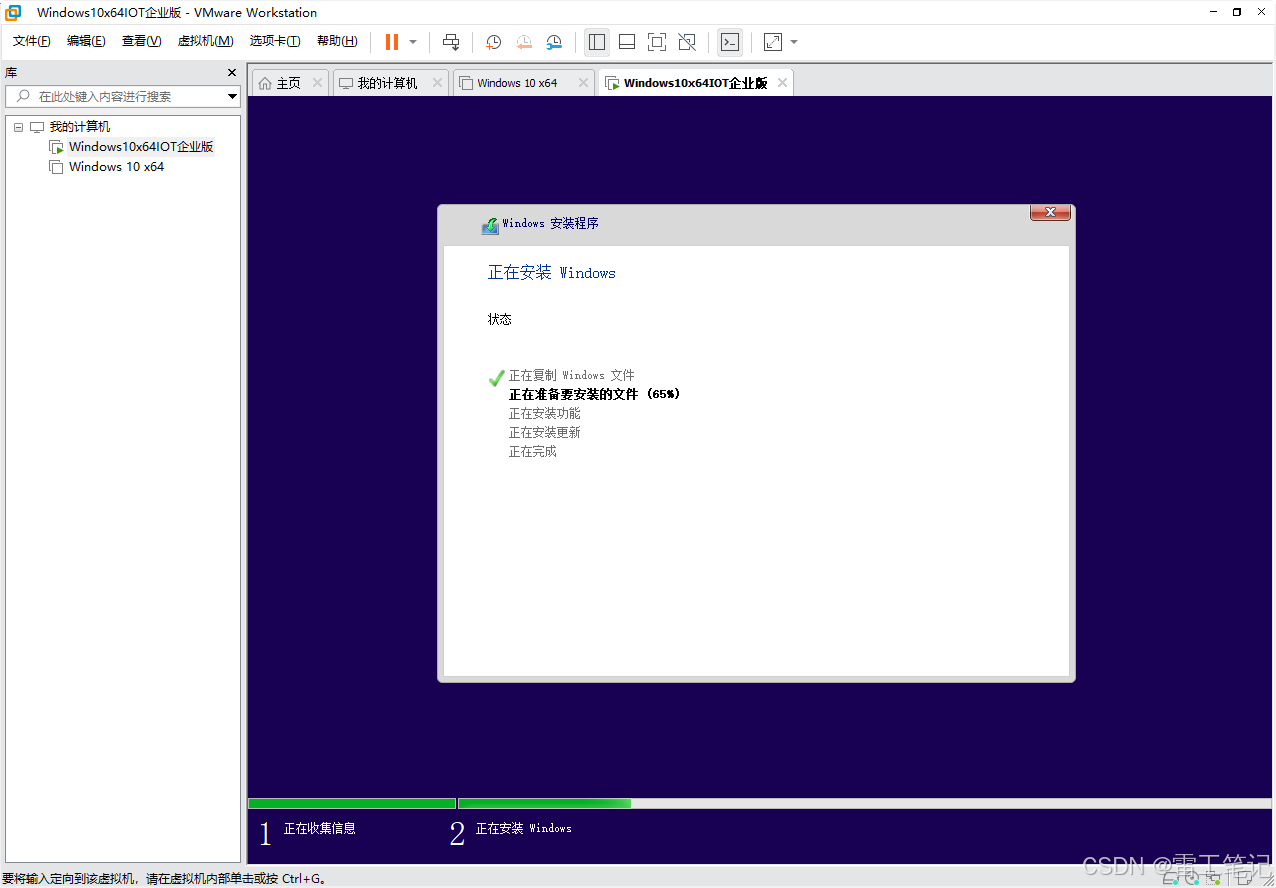
Task: Select Windows10x64IOT企业版 in the library tree
Action: pyautogui.click(x=141, y=147)
